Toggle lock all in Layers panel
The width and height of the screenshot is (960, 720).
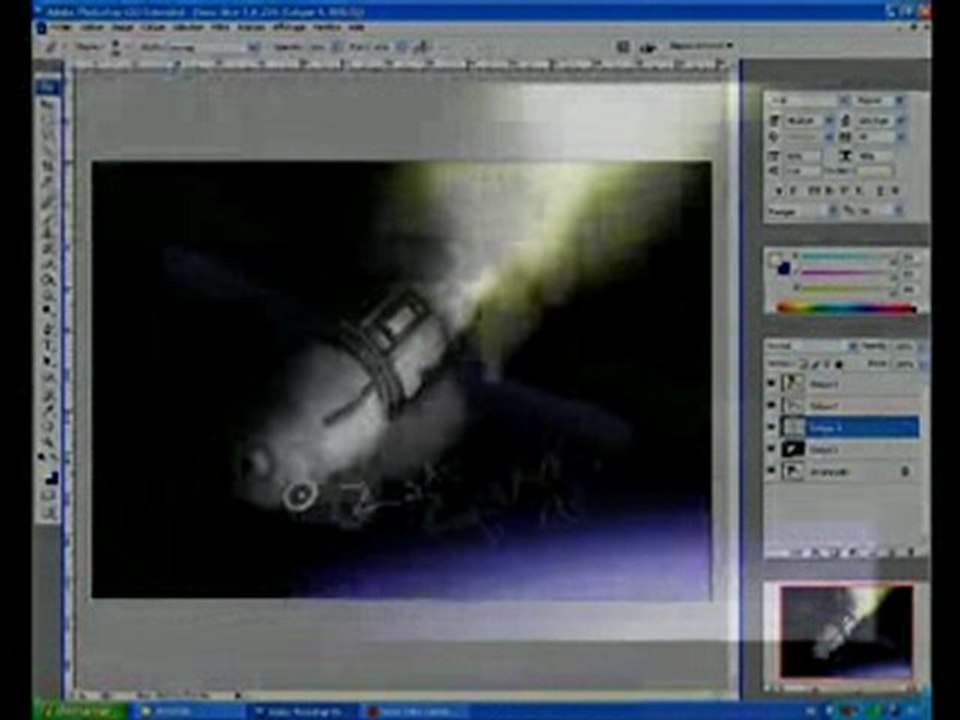point(839,364)
